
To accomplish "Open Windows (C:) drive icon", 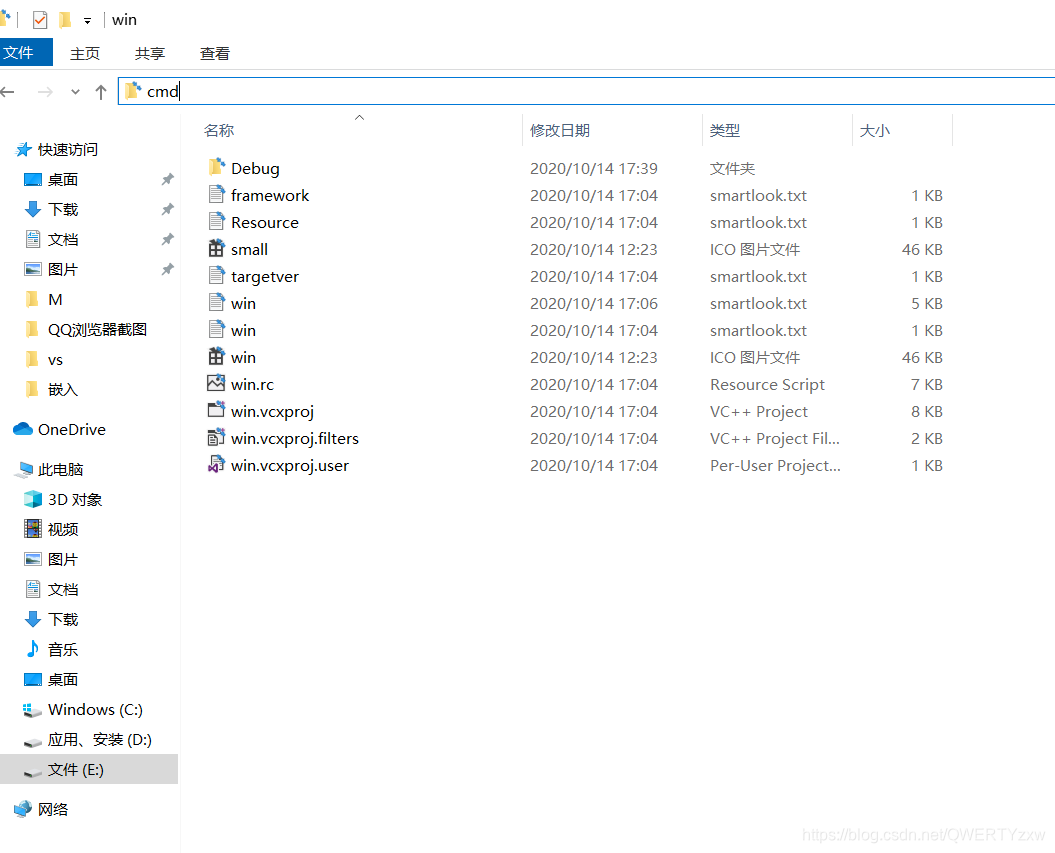I will (32, 710).
